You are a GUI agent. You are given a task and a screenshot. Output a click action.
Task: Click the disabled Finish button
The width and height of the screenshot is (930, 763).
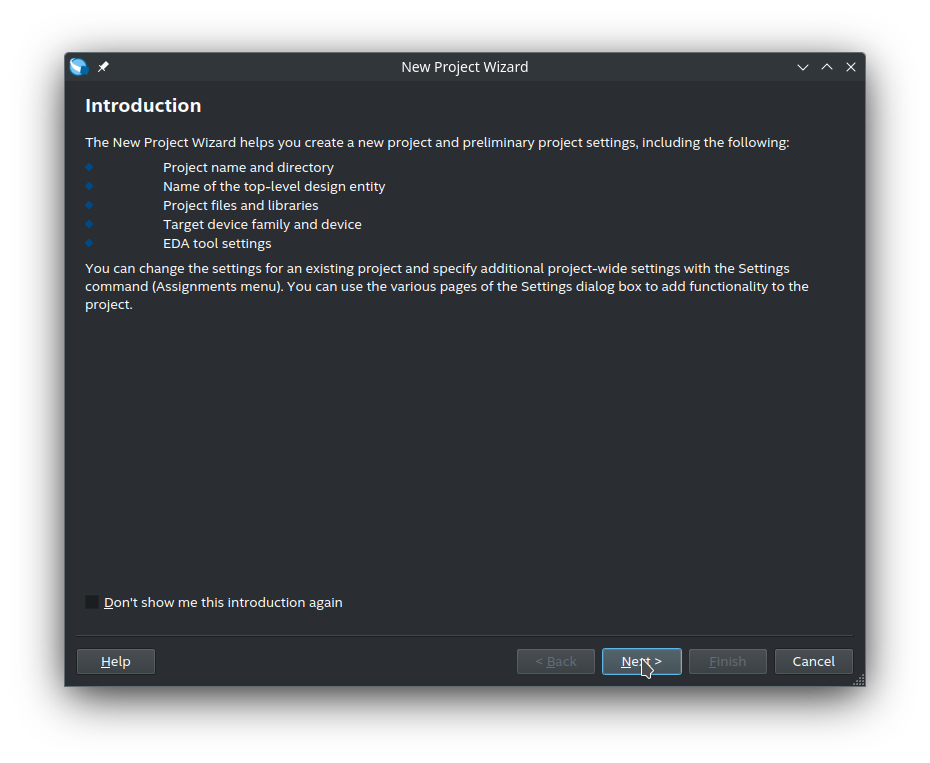(x=728, y=662)
